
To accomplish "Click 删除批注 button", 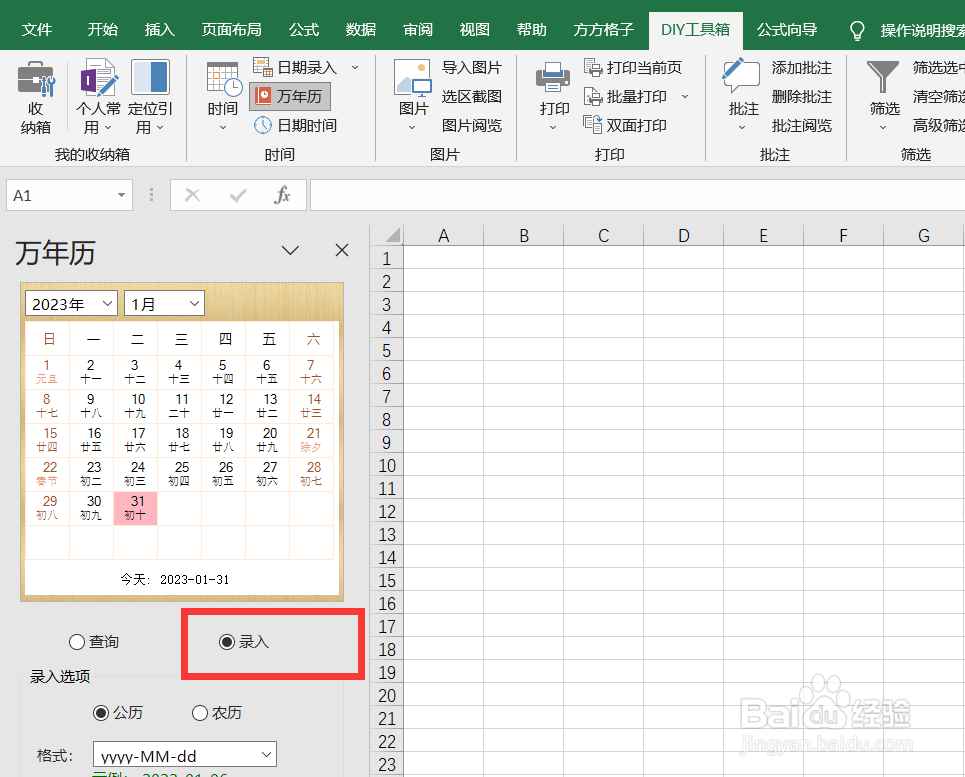I will point(801,97).
